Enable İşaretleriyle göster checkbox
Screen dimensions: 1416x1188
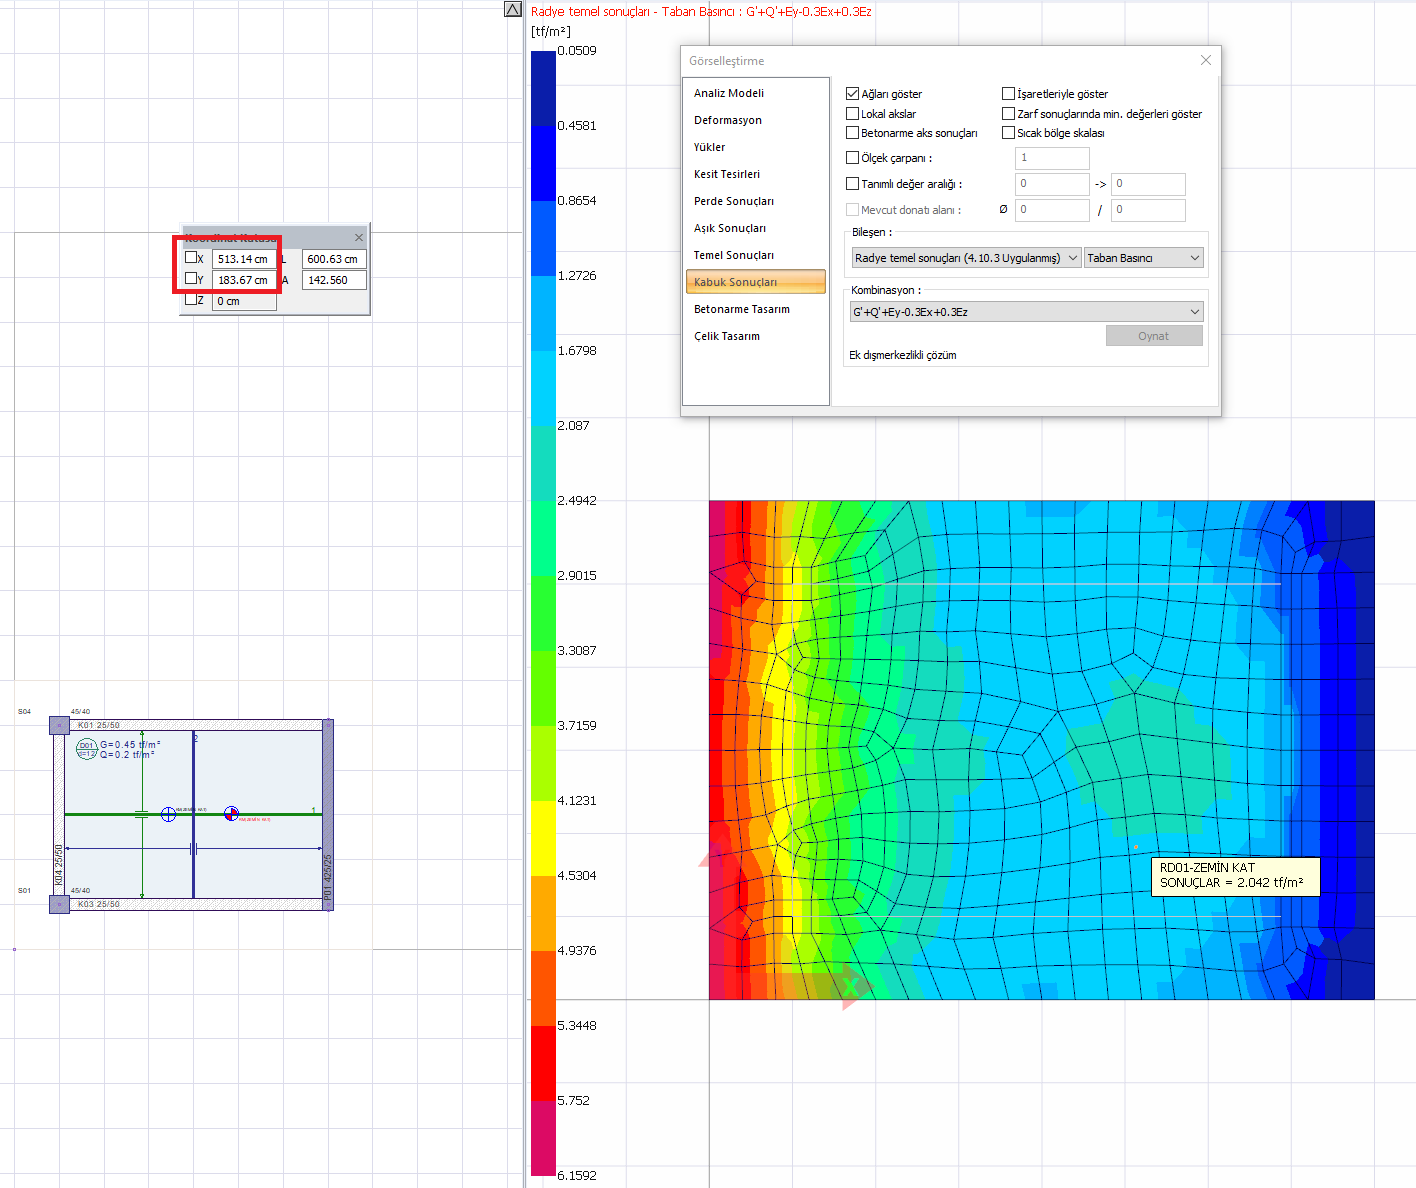click(1008, 93)
